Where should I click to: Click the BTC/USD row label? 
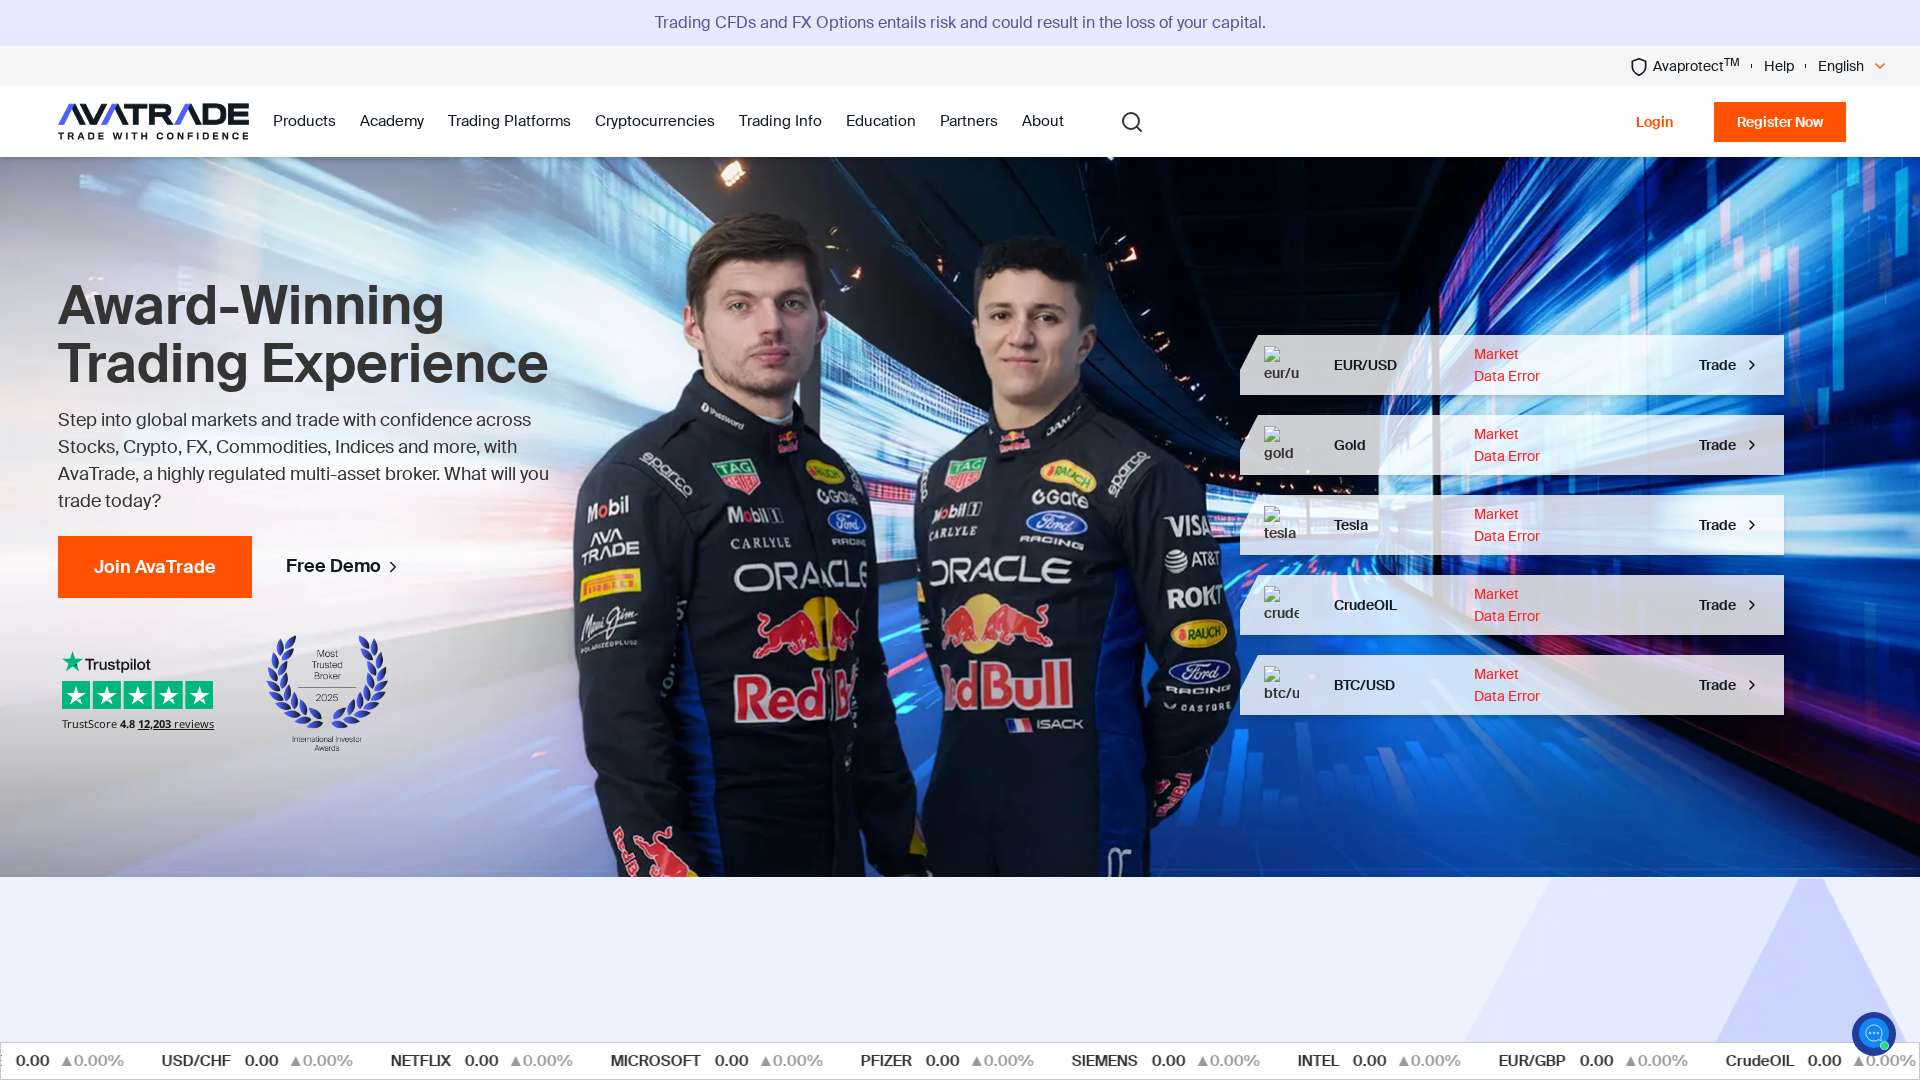click(1364, 685)
